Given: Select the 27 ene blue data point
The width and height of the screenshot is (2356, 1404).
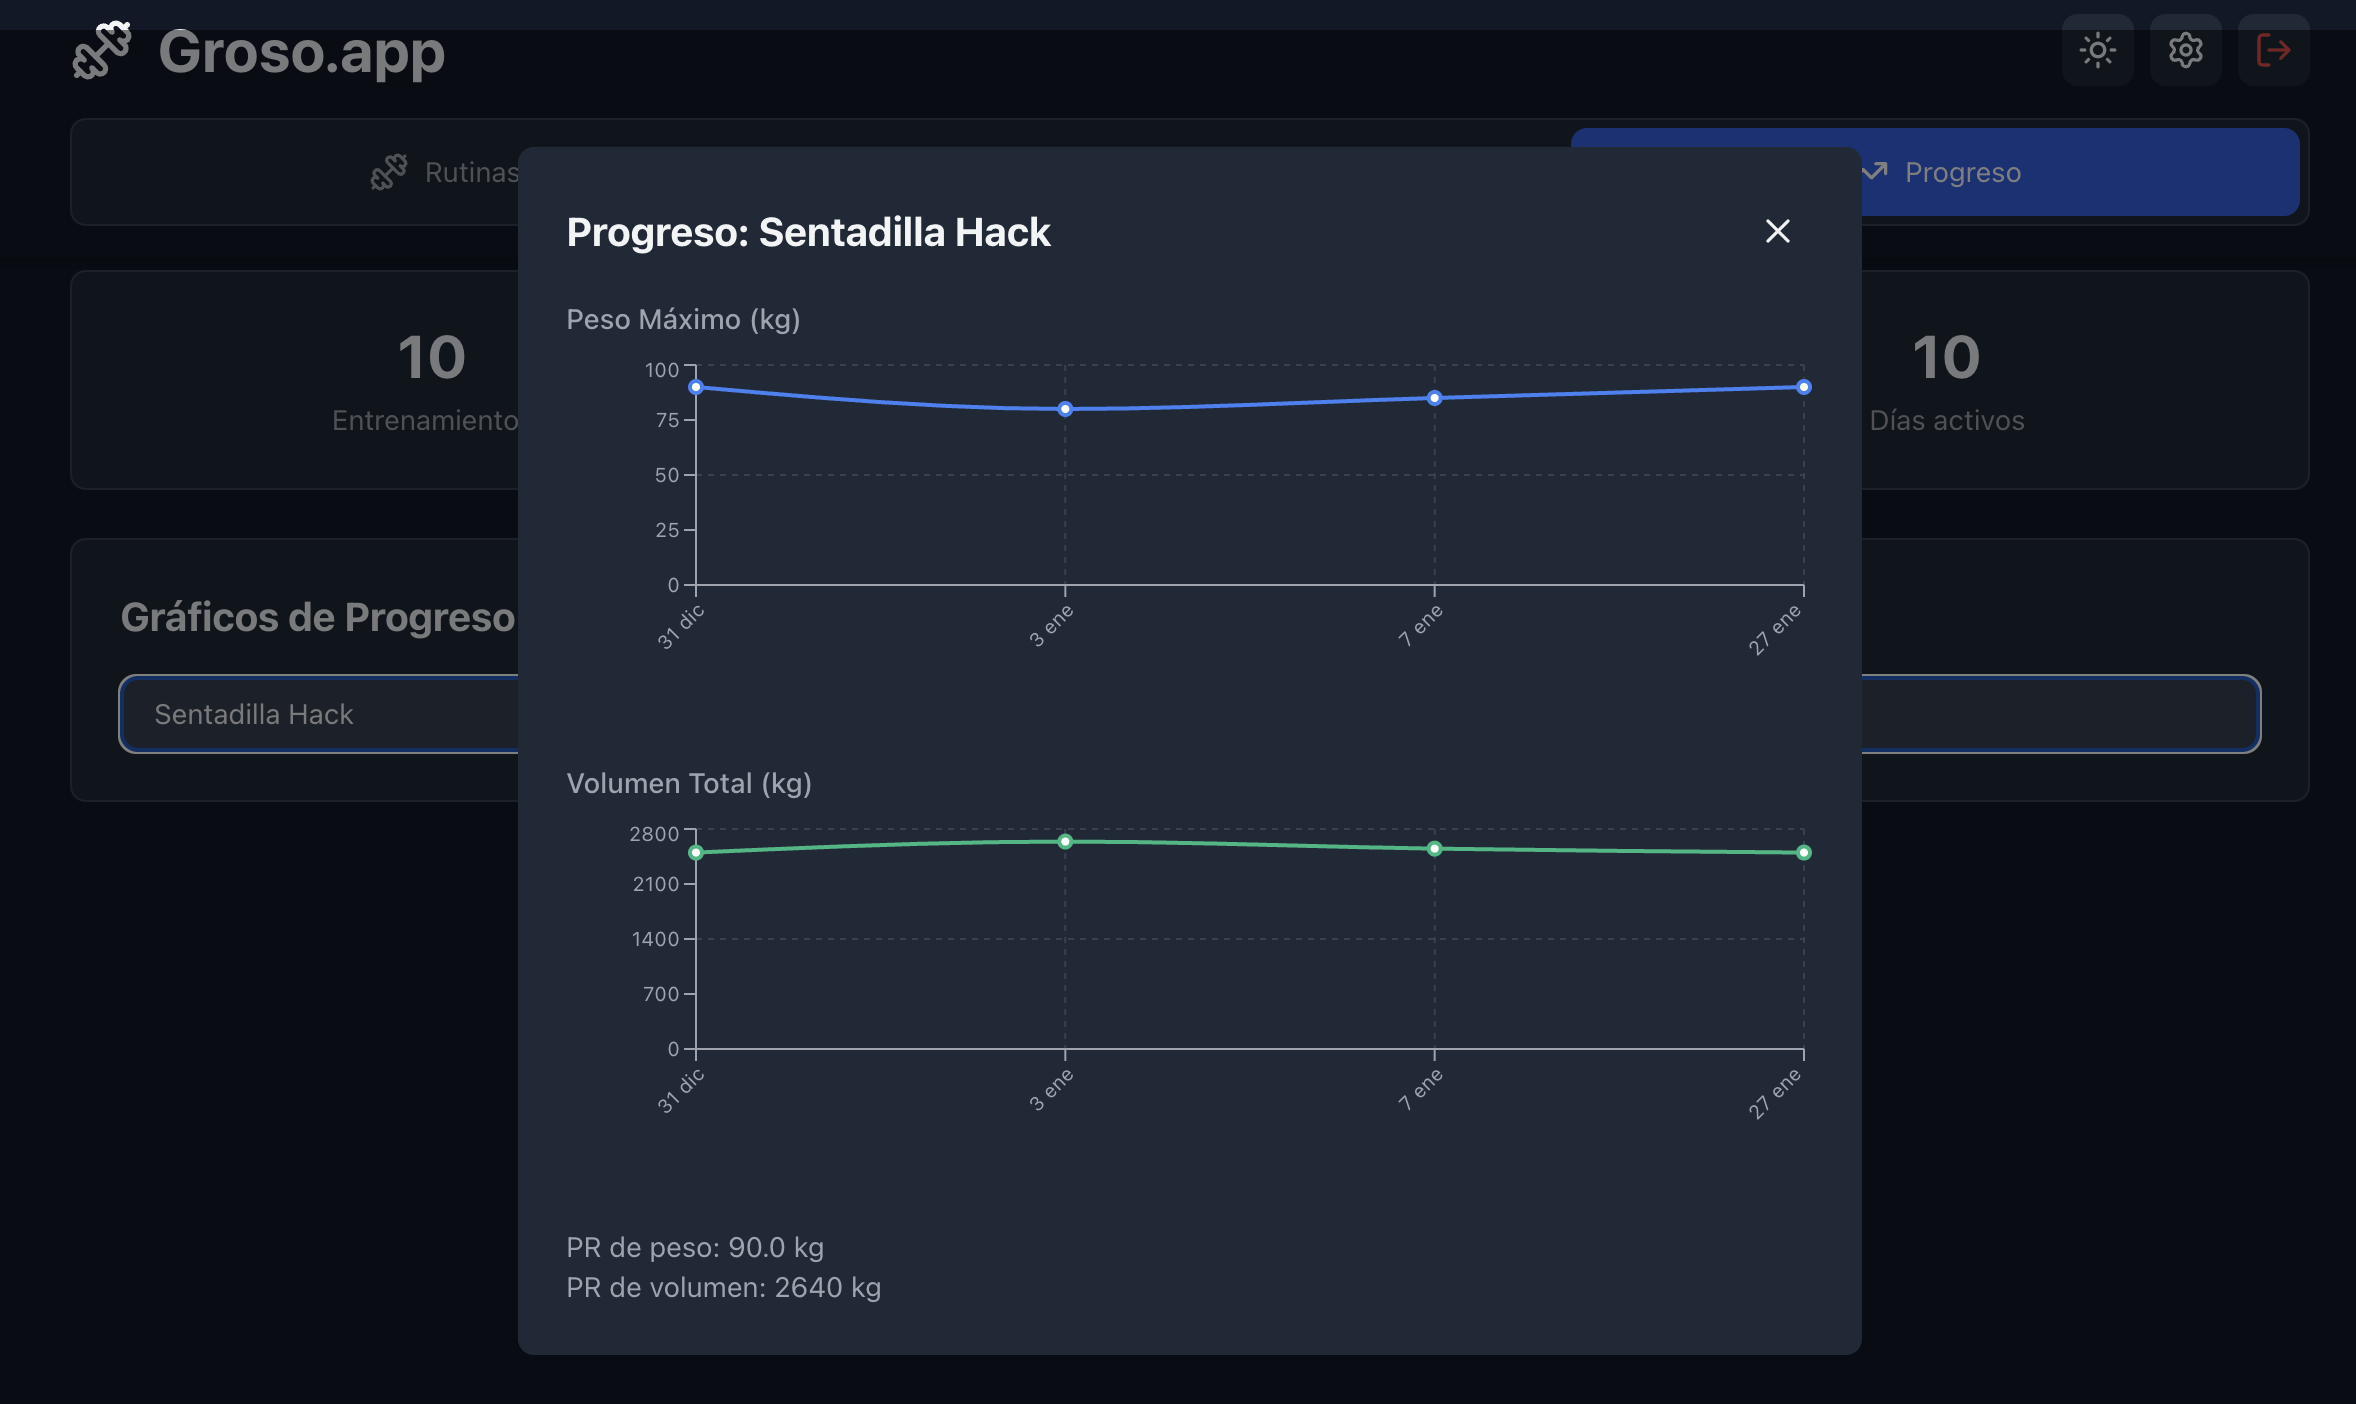Looking at the screenshot, I should [1803, 387].
